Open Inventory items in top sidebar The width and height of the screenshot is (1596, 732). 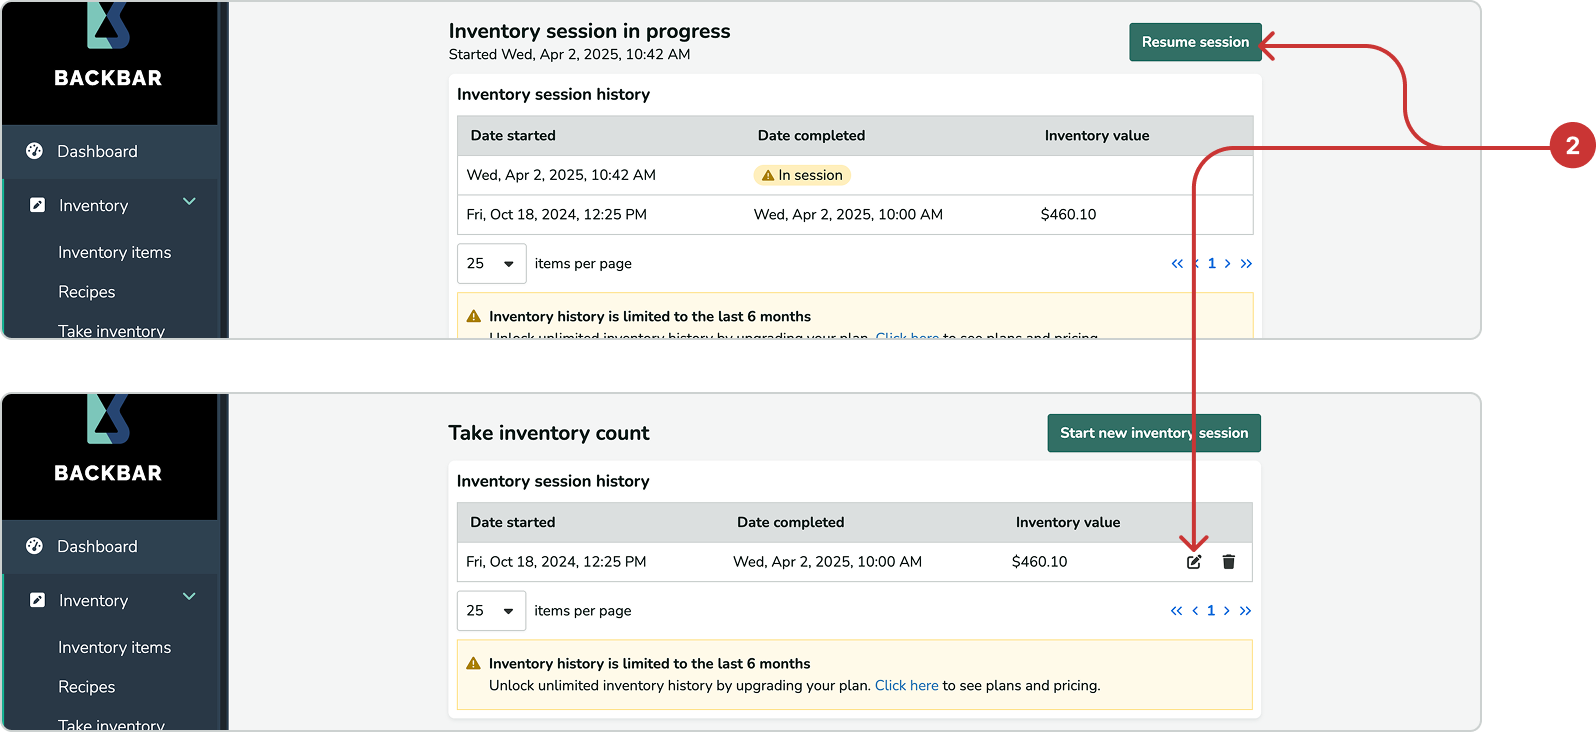[x=115, y=253]
